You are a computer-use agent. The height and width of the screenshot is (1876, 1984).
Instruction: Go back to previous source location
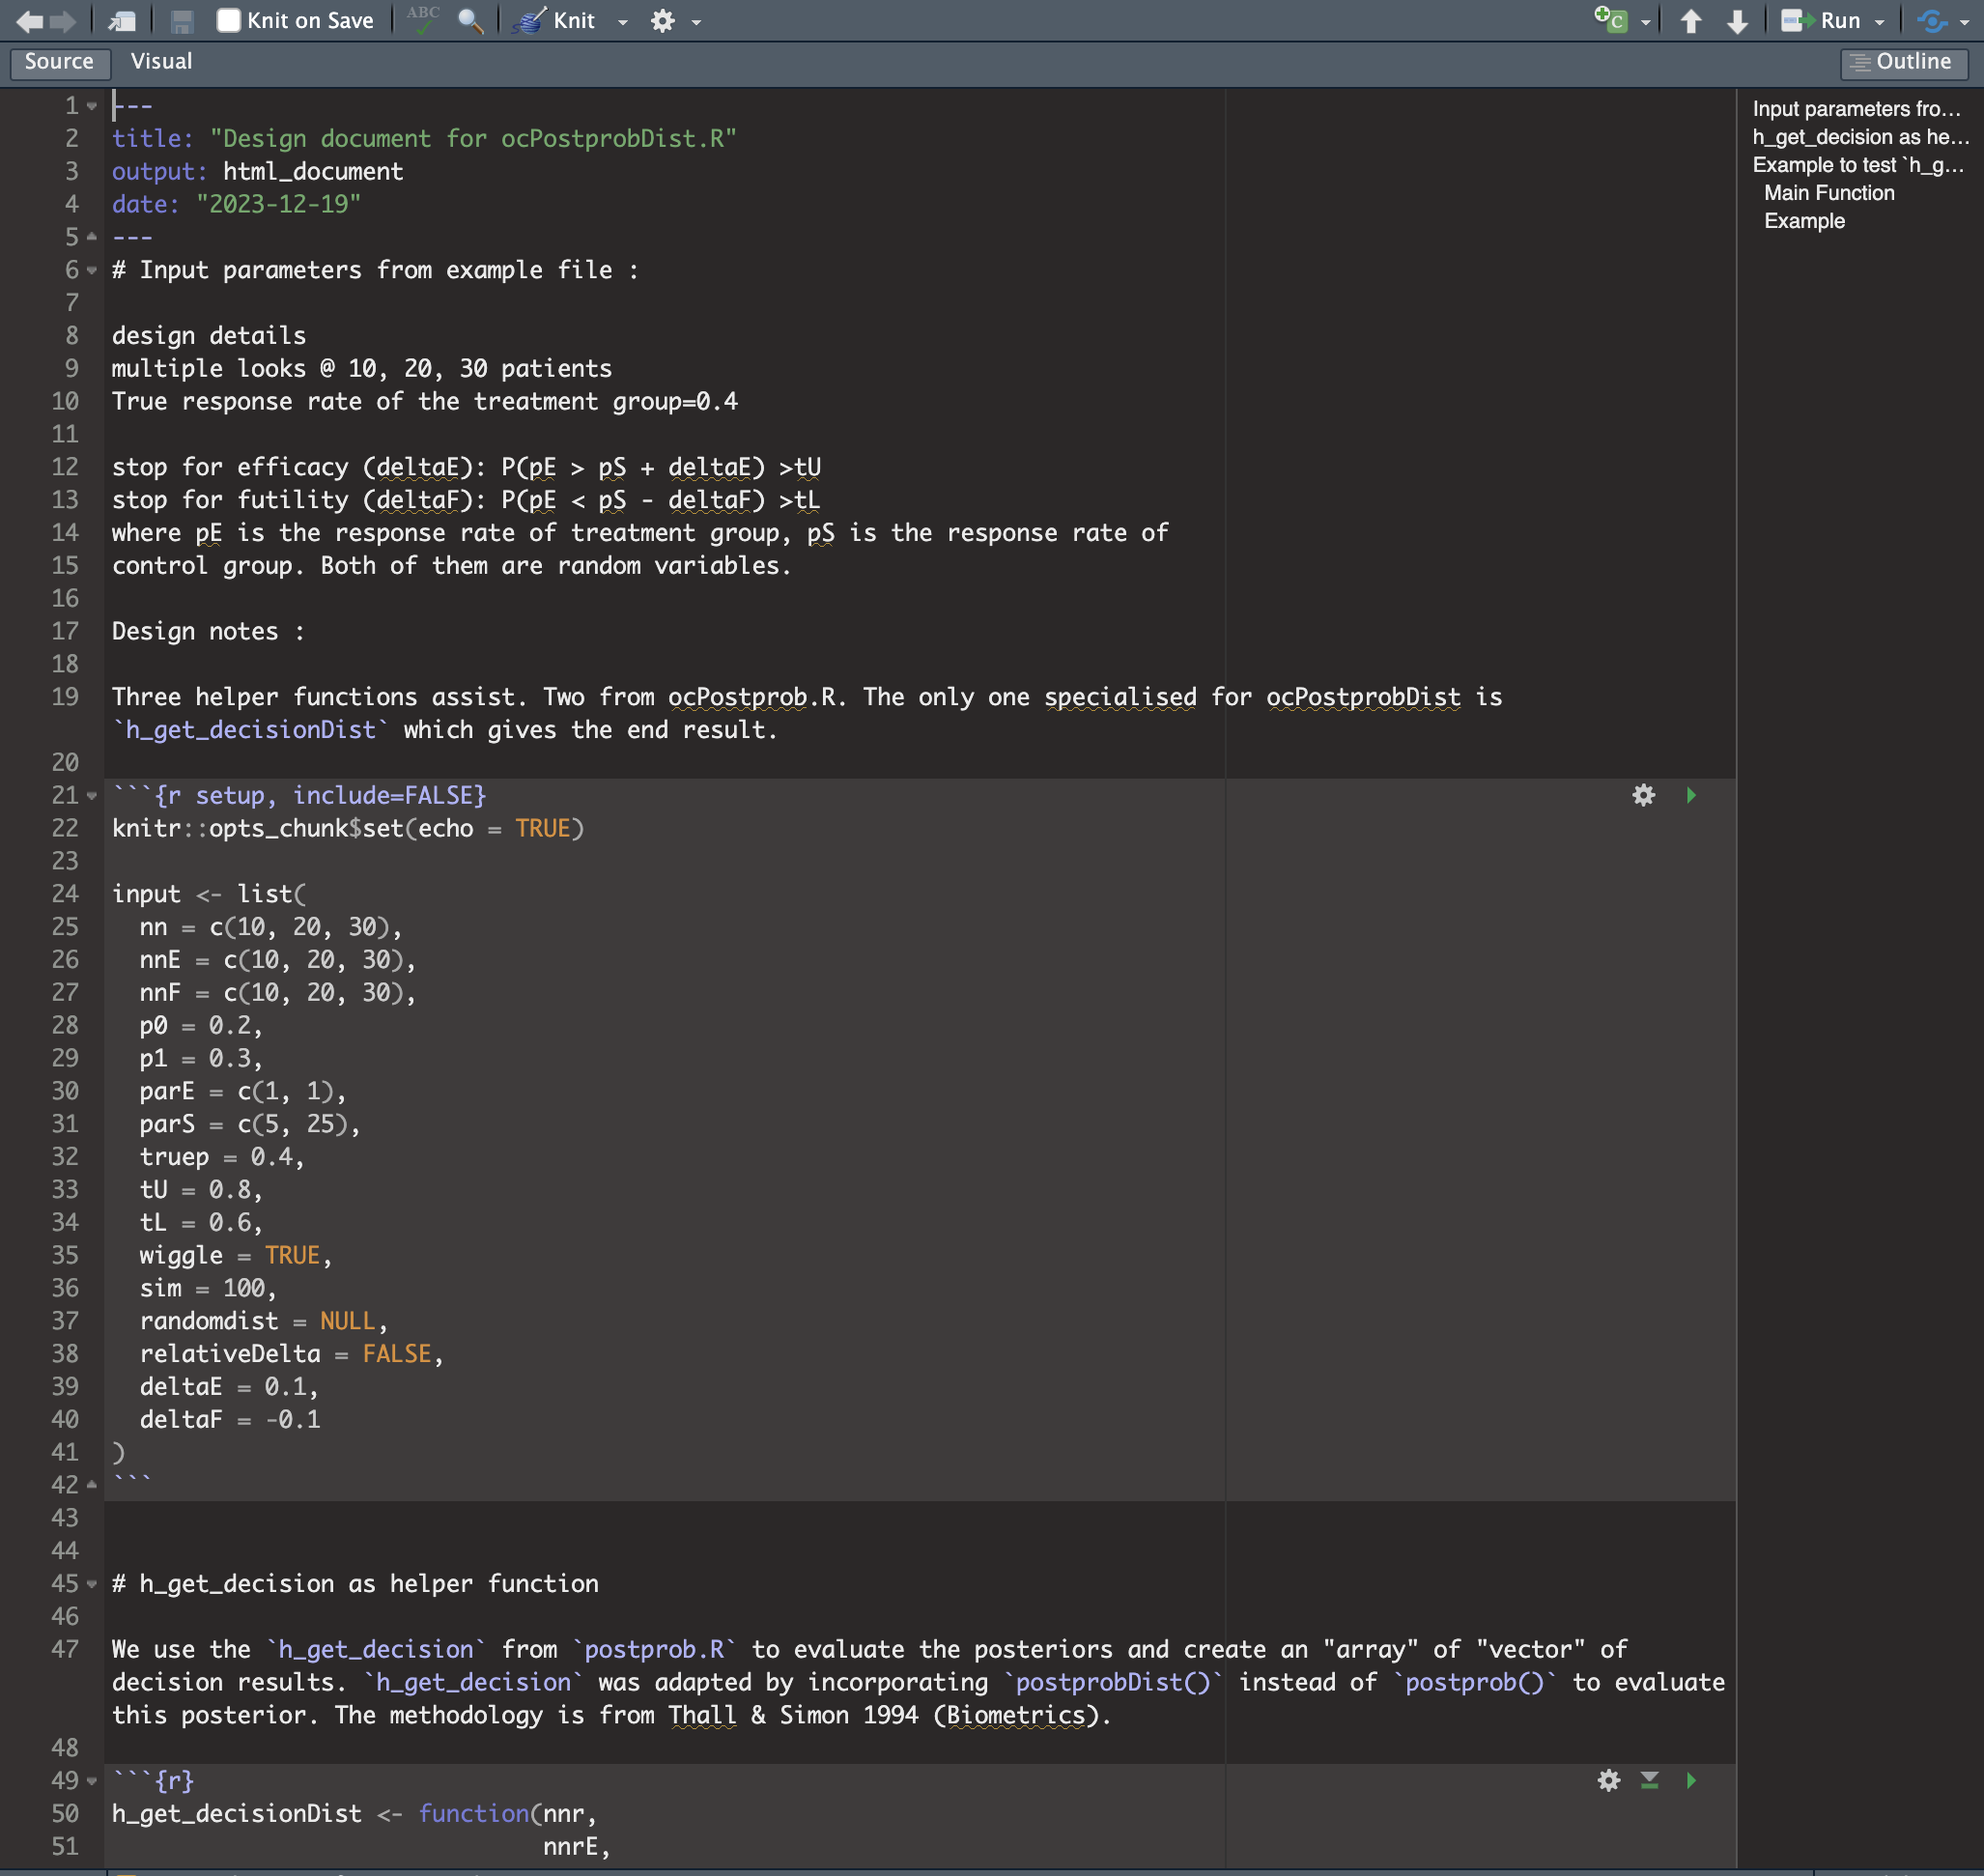pos(29,20)
